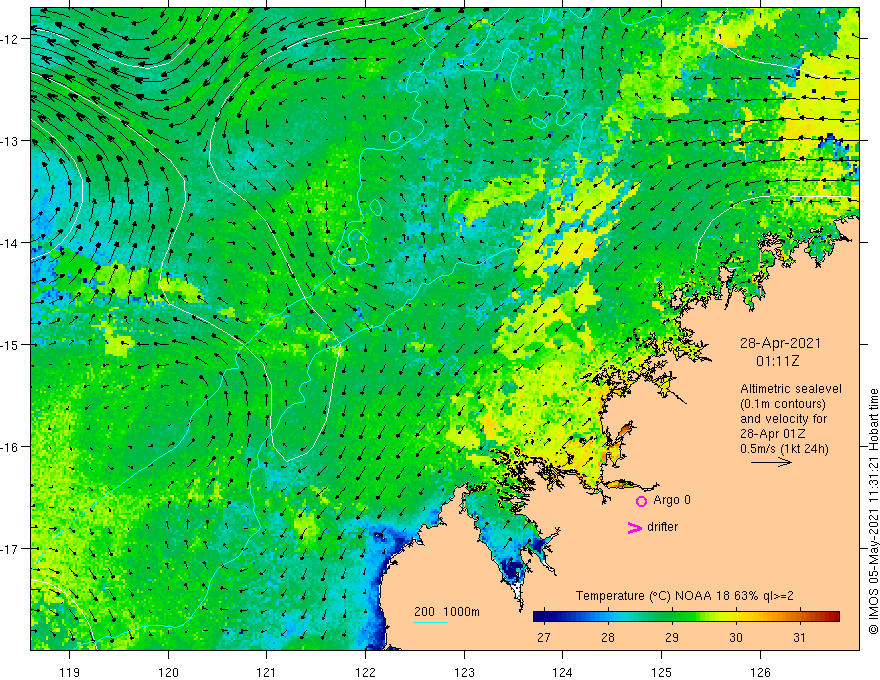Click the longitude axis label 126
The image size is (880, 680).
760,672
